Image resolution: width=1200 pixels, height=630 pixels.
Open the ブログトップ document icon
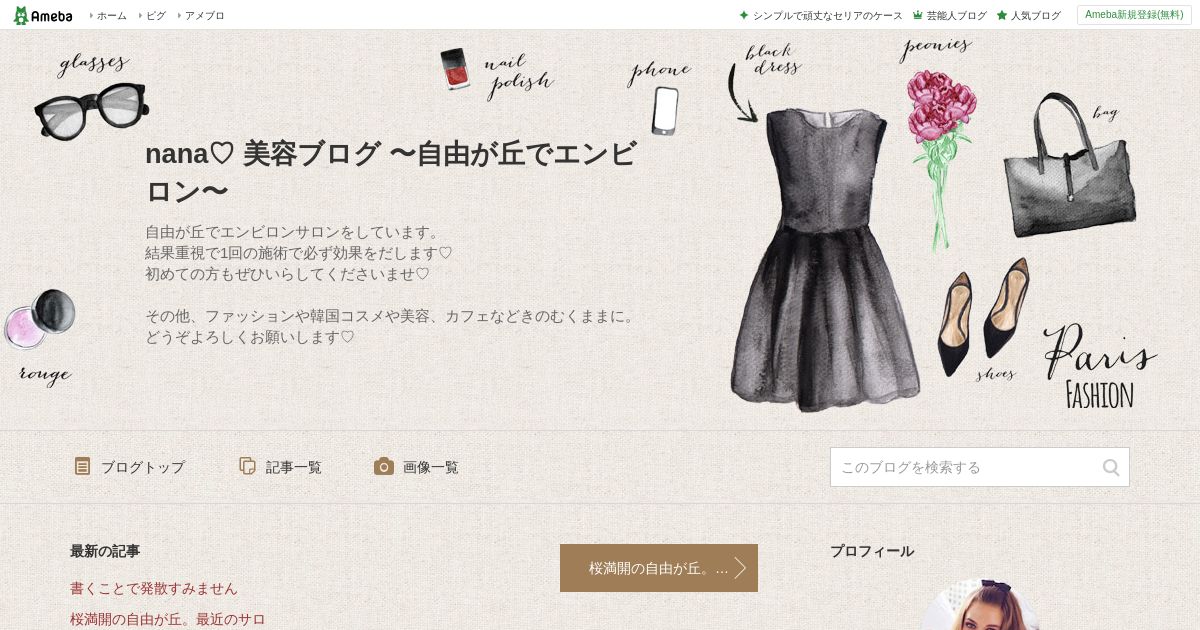point(82,466)
